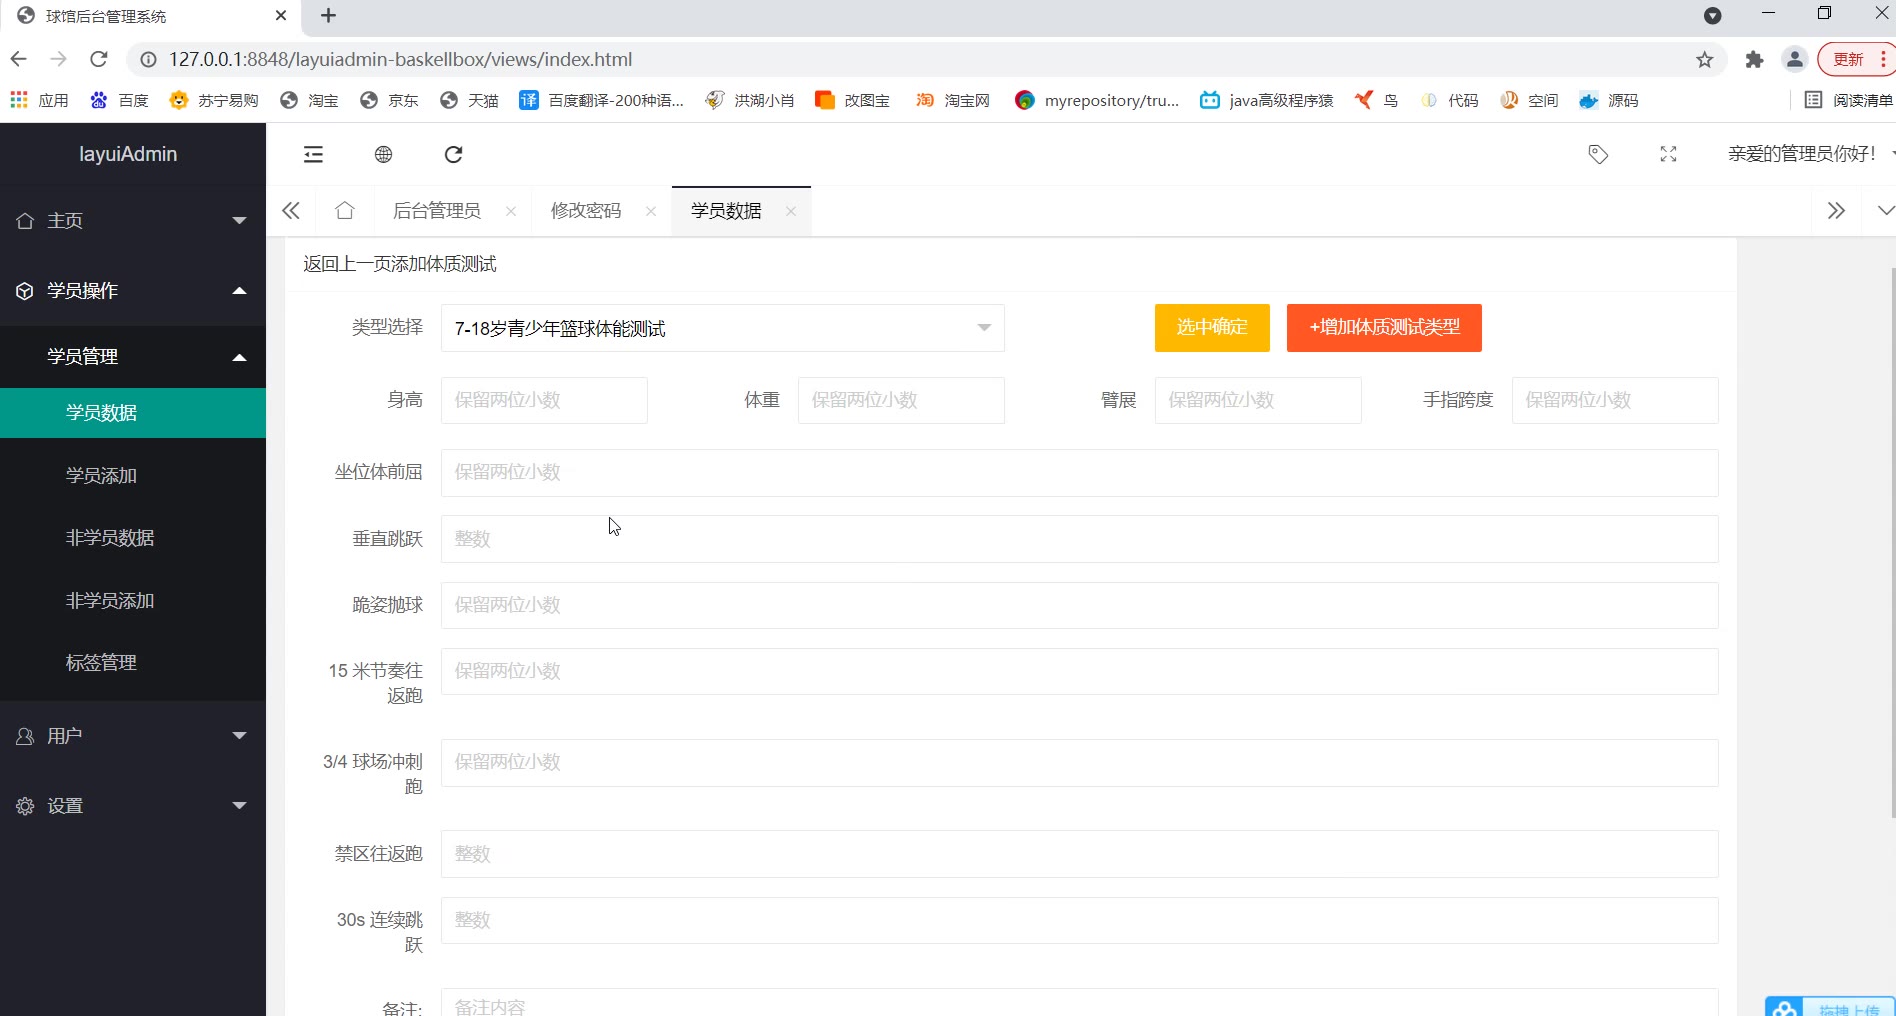Expand the 用户 sidebar menu
Image resolution: width=1896 pixels, height=1016 pixels.
coord(133,736)
